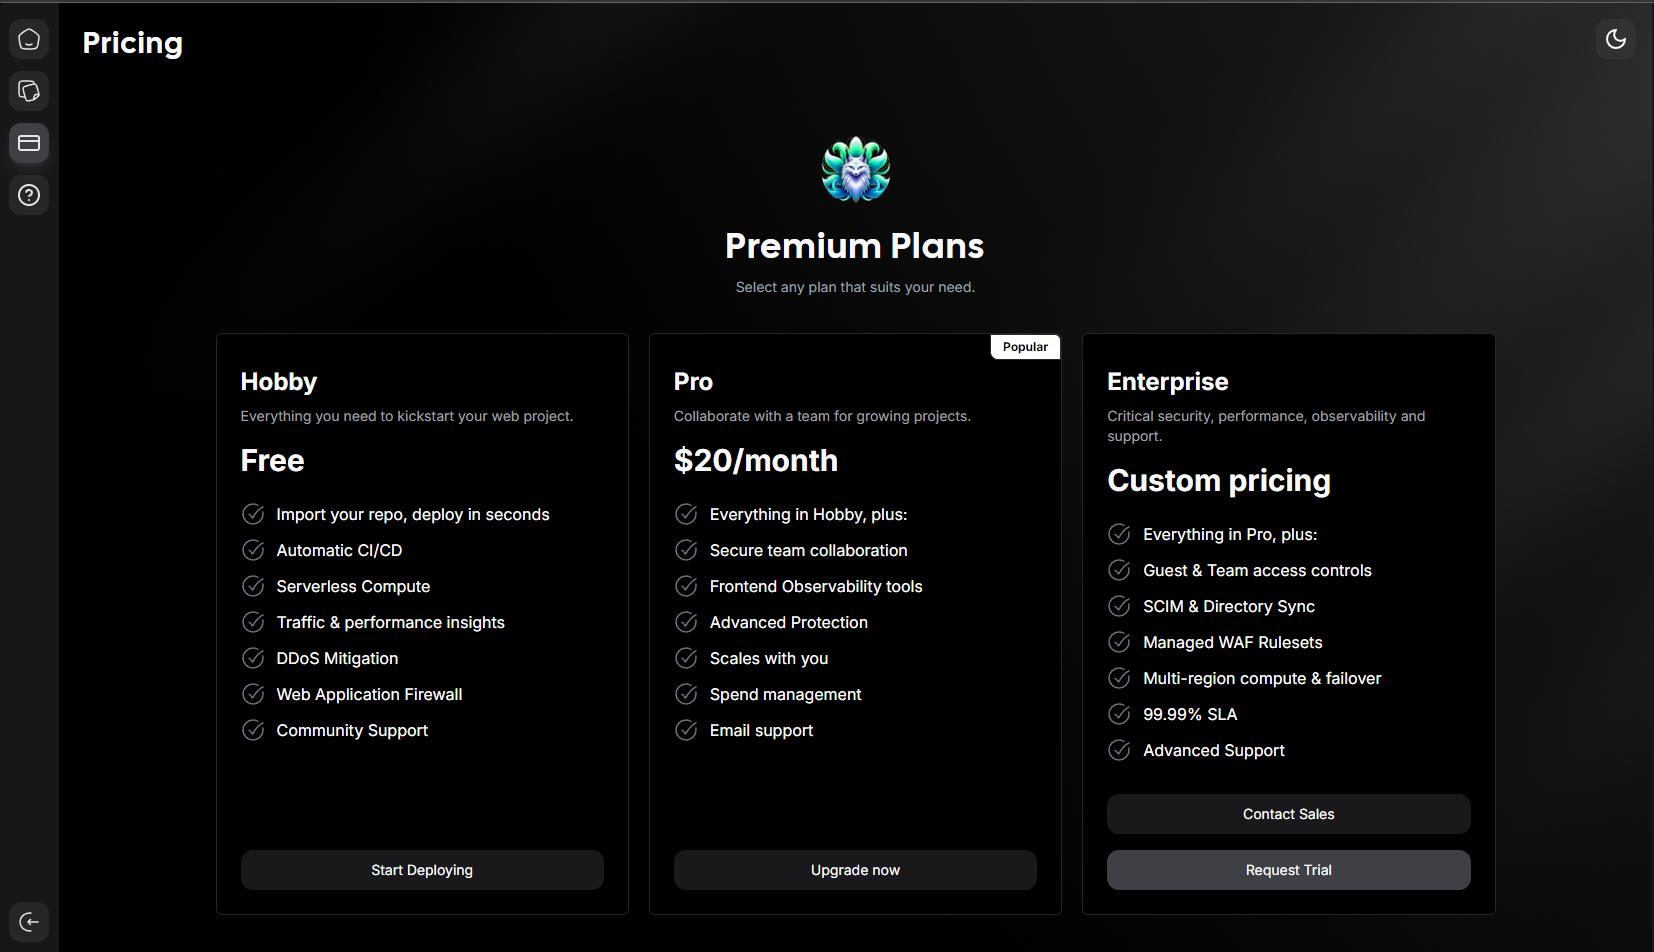Select the Hobby plan title
This screenshot has width=1654, height=952.
coord(279,382)
